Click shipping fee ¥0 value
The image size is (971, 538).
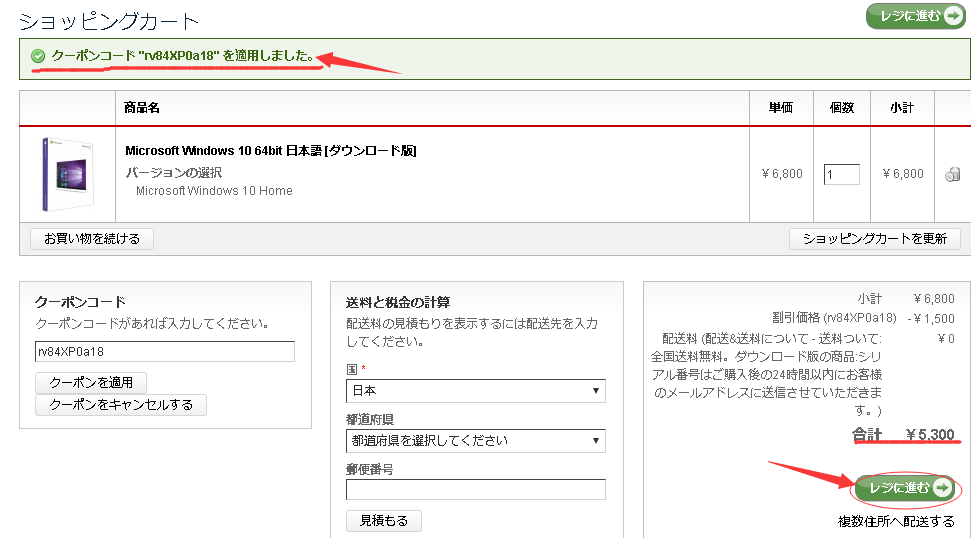tap(946, 339)
